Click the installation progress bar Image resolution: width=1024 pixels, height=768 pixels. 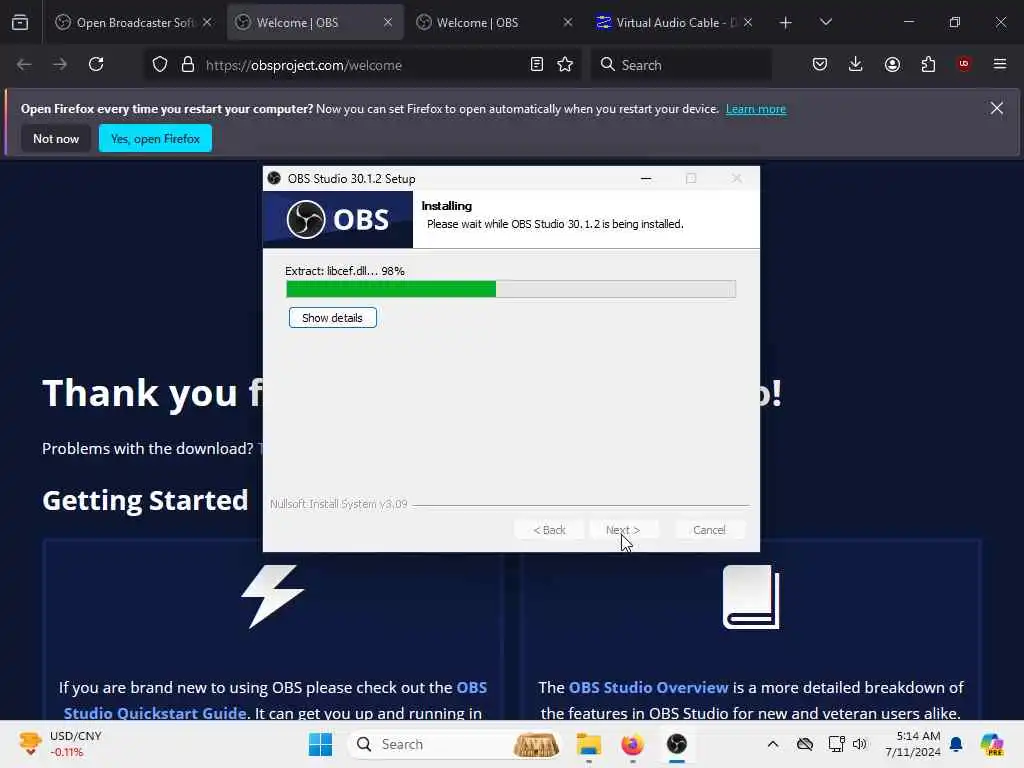point(511,289)
